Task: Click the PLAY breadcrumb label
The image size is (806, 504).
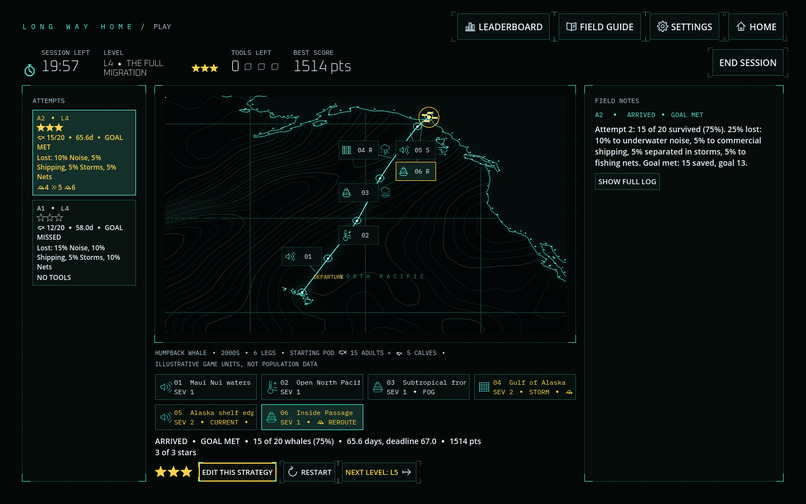Action: tap(162, 27)
